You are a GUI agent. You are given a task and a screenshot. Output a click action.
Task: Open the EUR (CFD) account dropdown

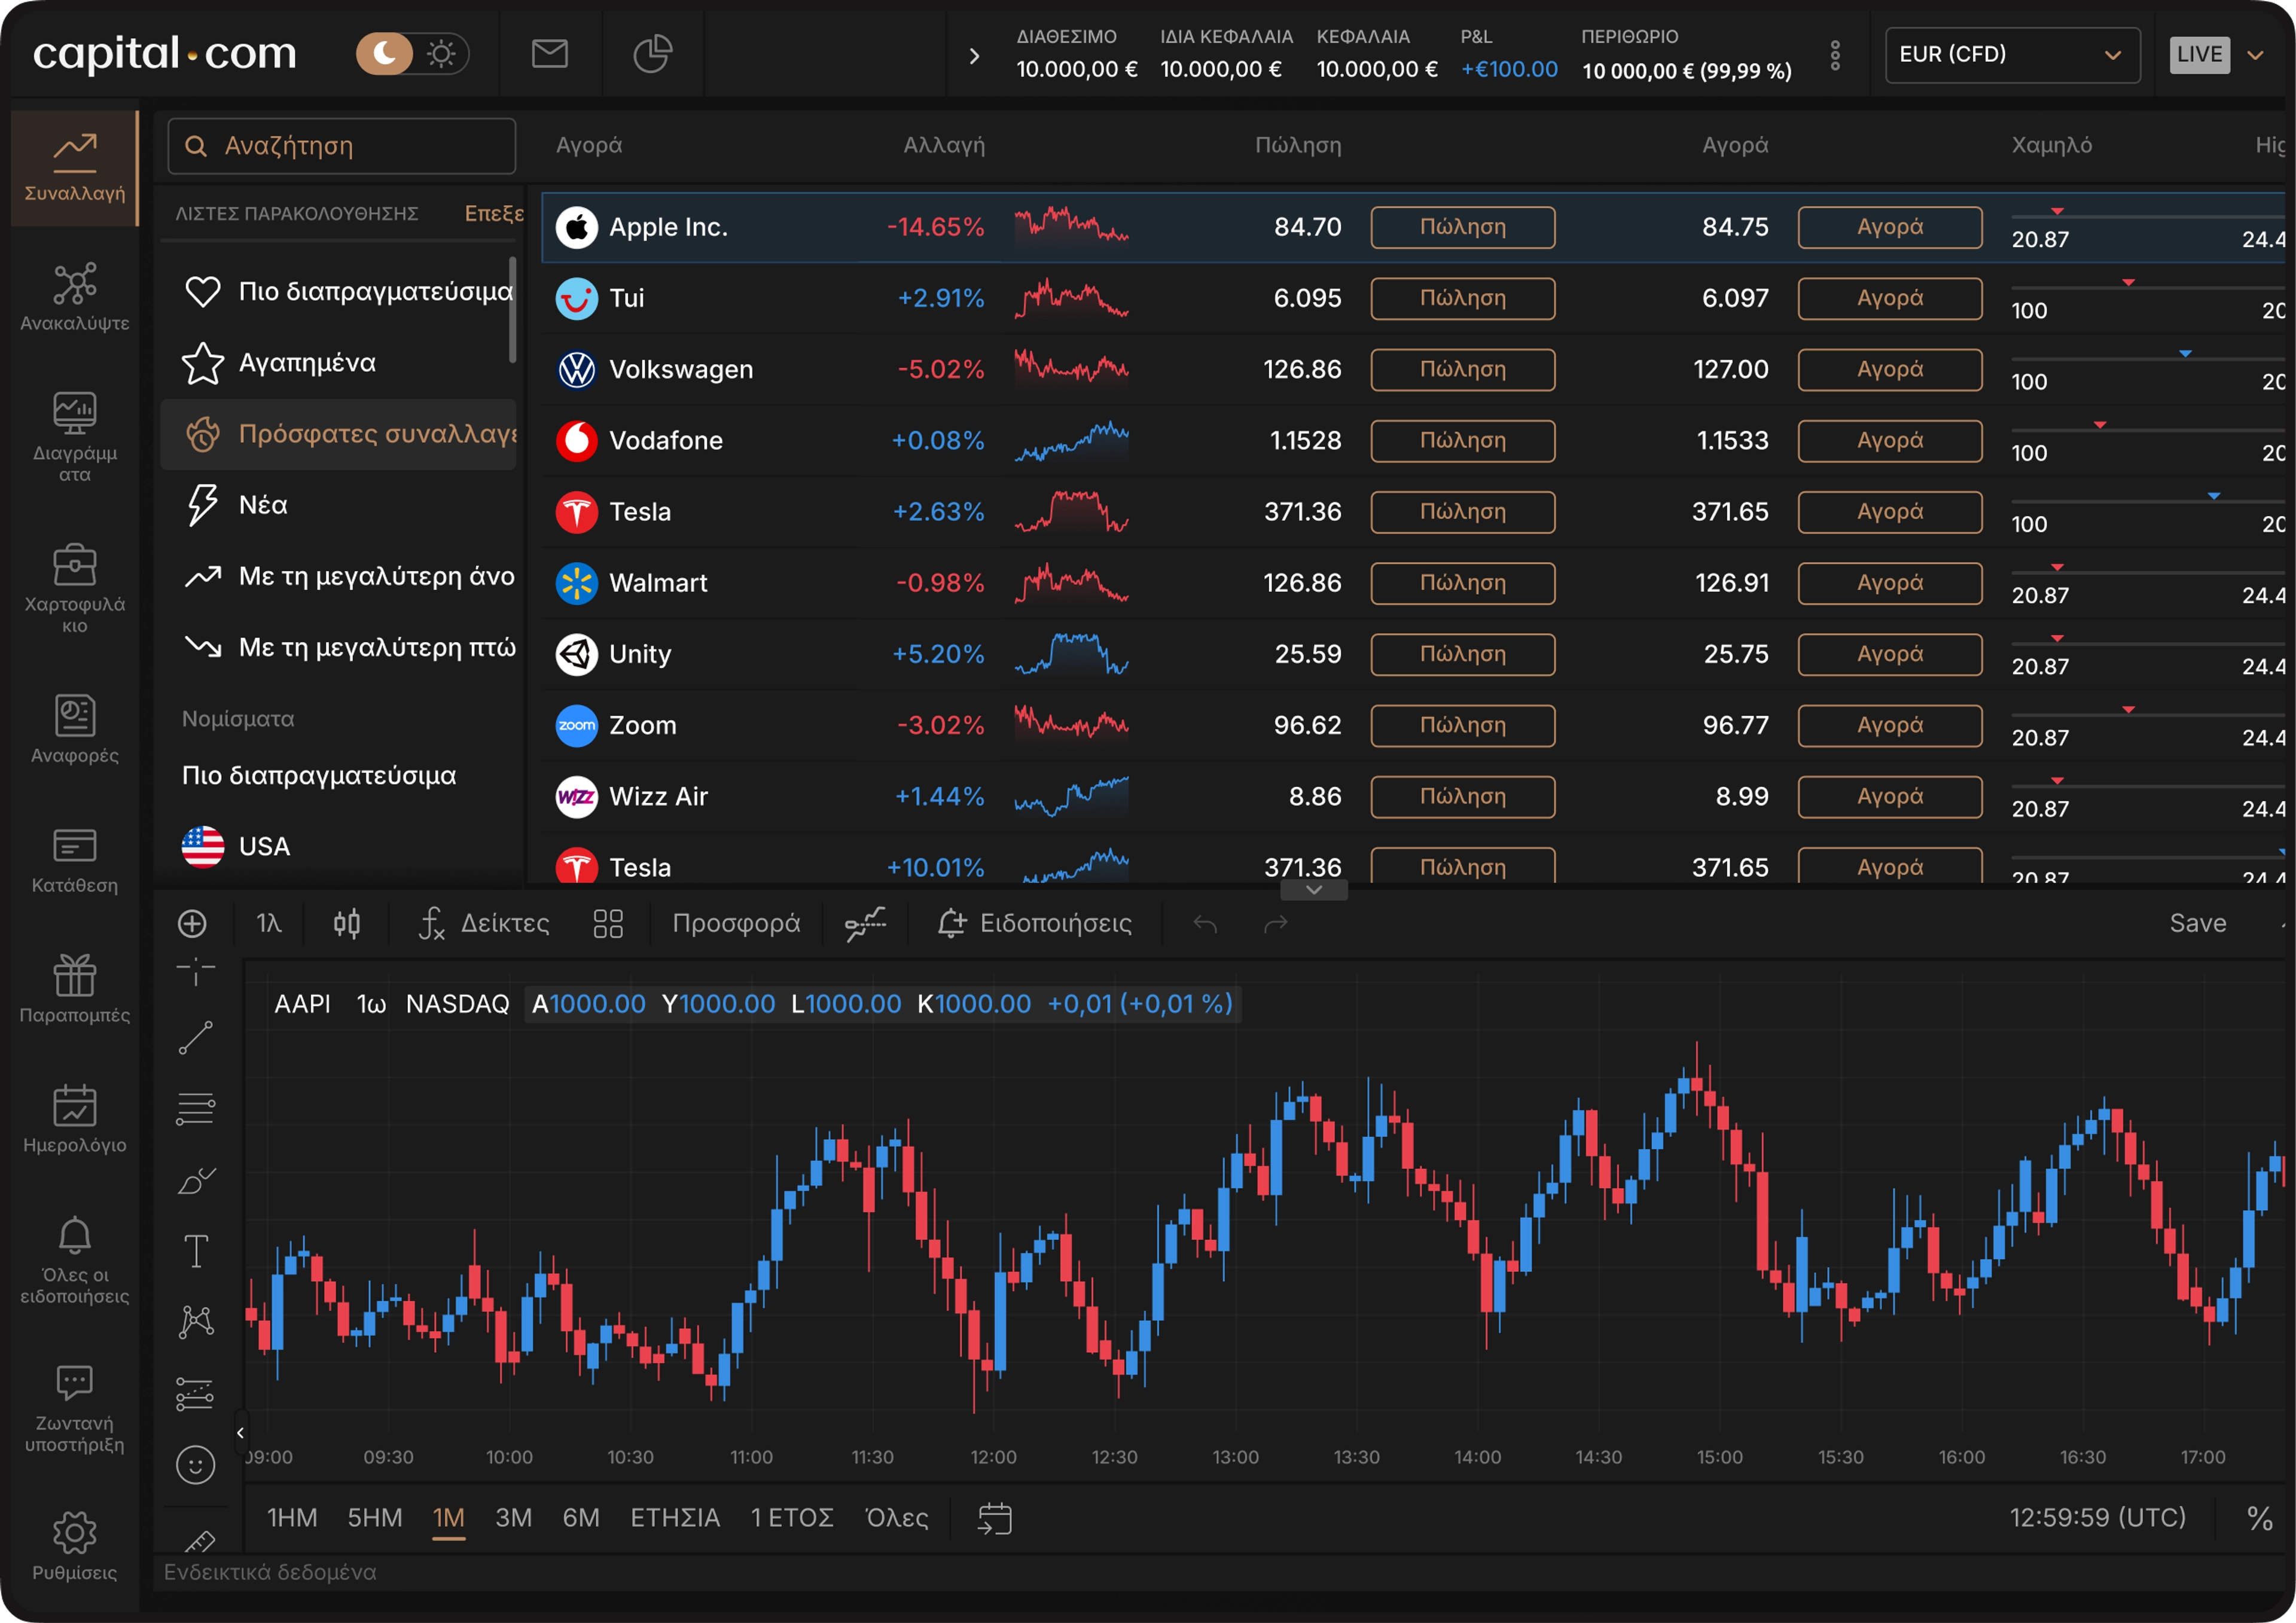(x=2012, y=55)
